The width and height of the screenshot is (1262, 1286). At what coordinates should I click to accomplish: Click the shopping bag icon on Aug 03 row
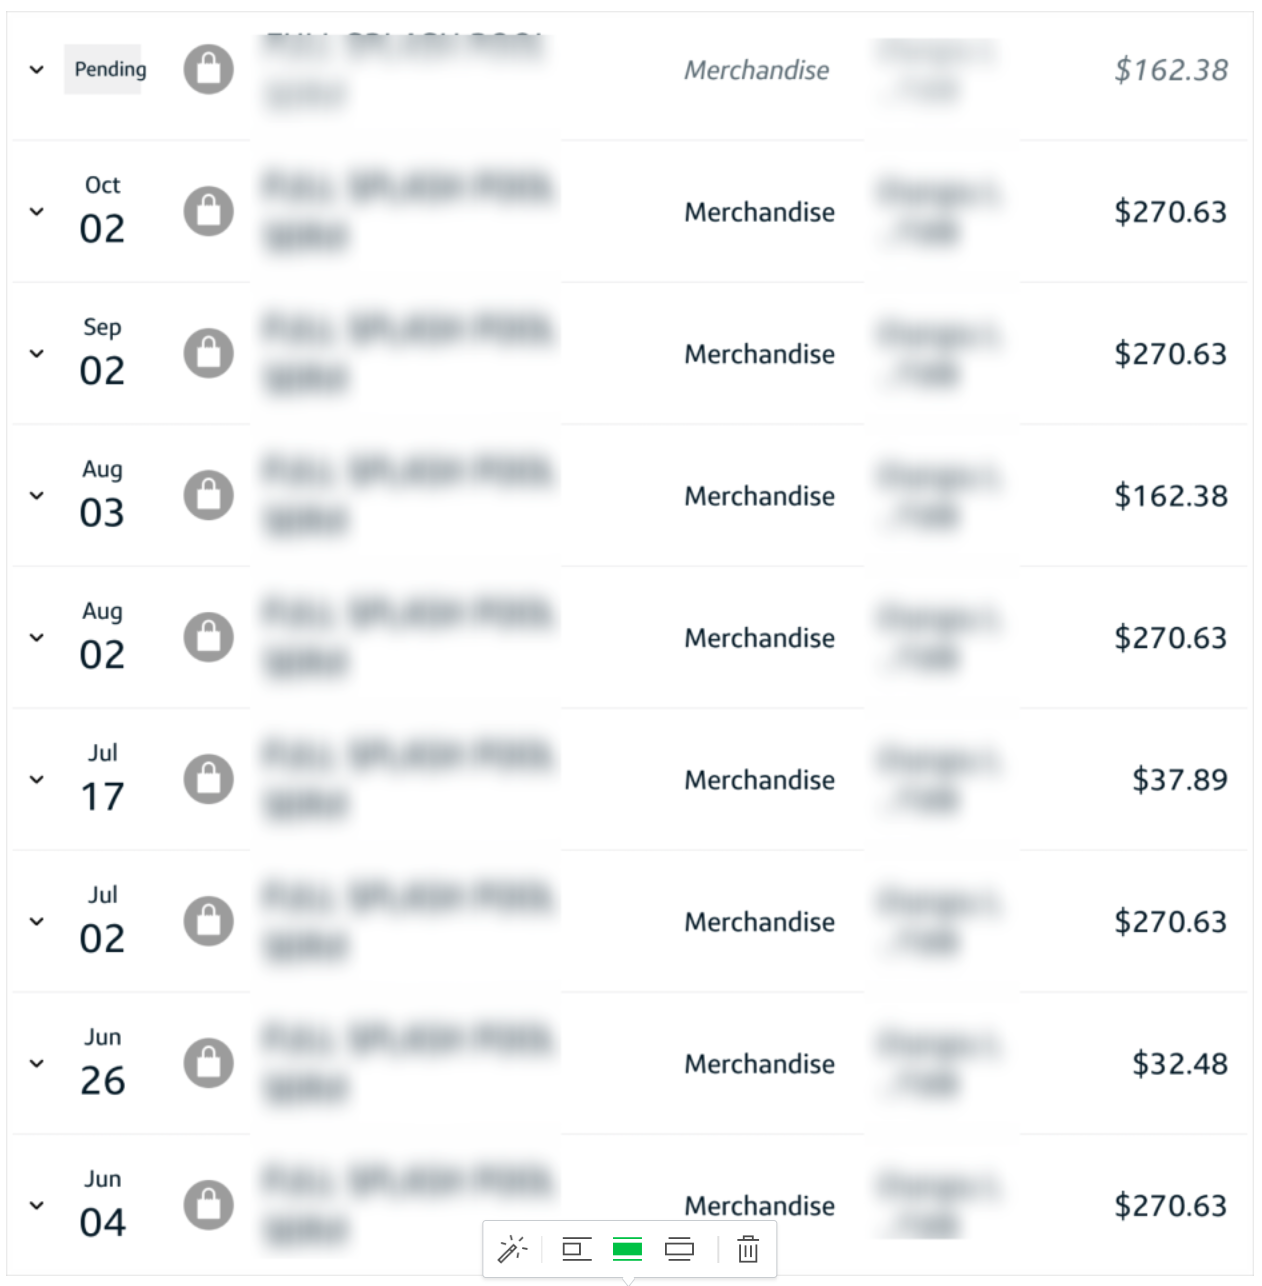click(209, 495)
